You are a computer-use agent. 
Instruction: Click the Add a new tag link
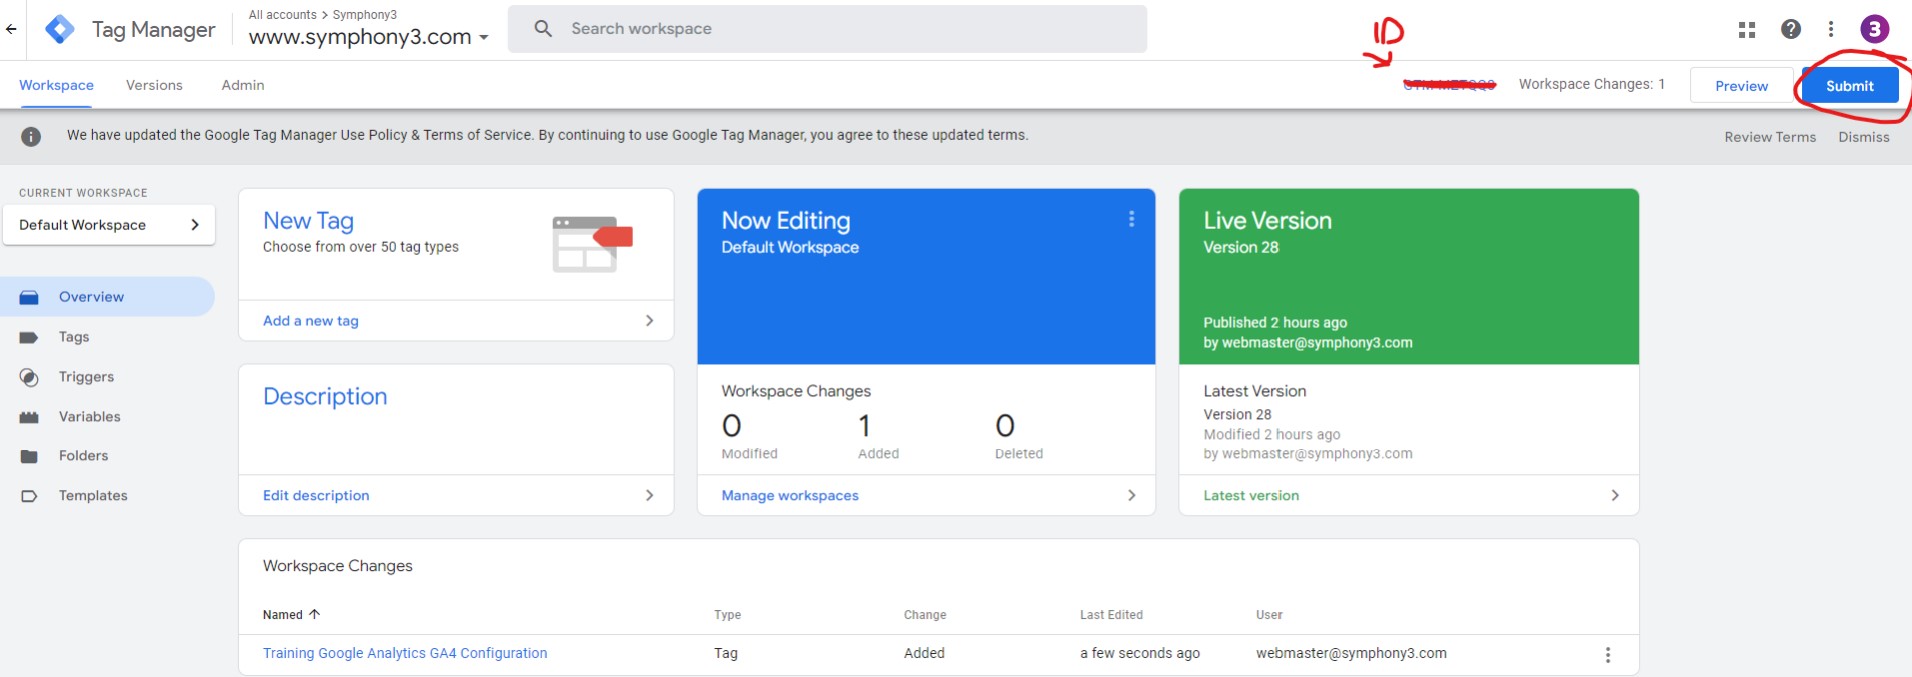coord(311,321)
